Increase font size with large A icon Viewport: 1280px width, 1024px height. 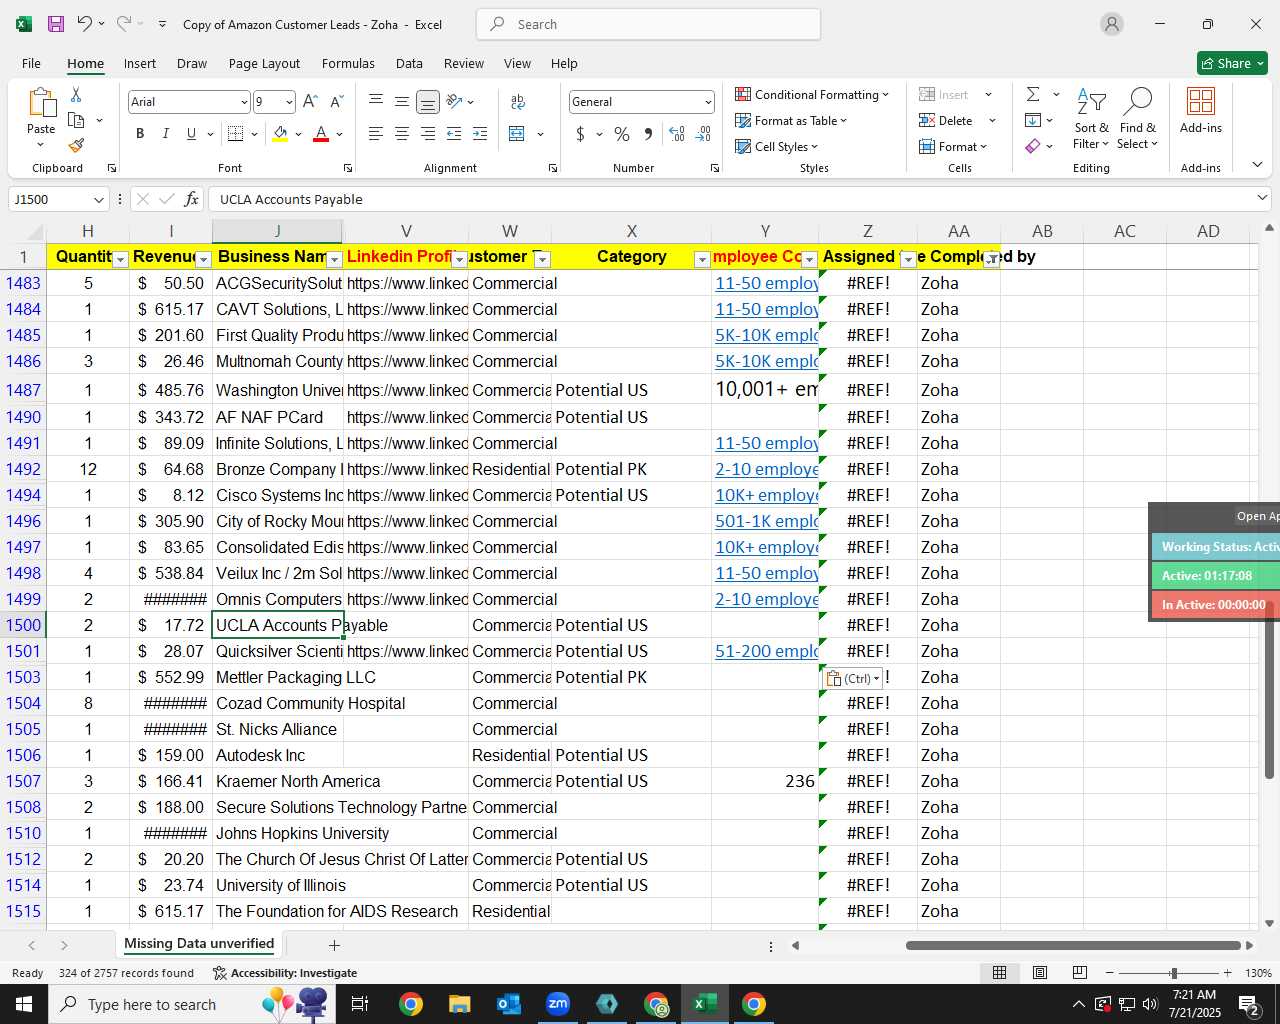310,102
